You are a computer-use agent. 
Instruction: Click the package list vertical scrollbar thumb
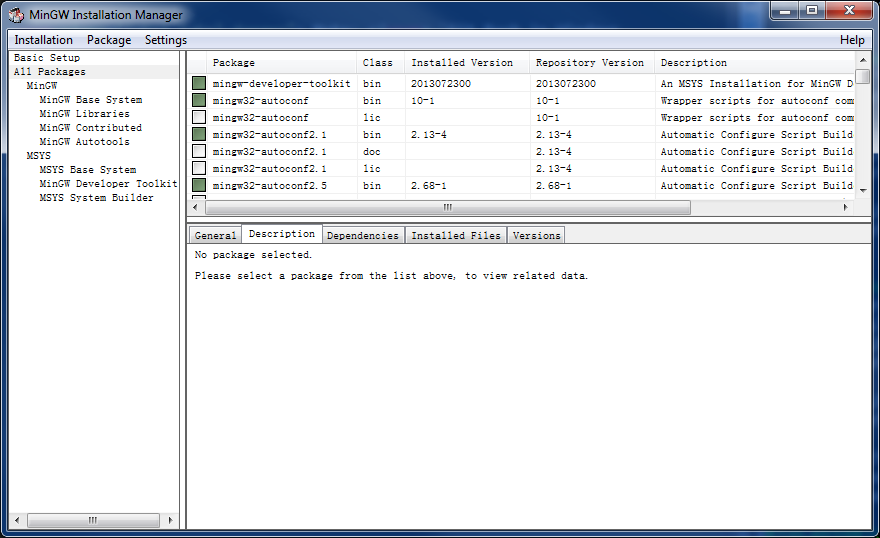pyautogui.click(x=863, y=77)
